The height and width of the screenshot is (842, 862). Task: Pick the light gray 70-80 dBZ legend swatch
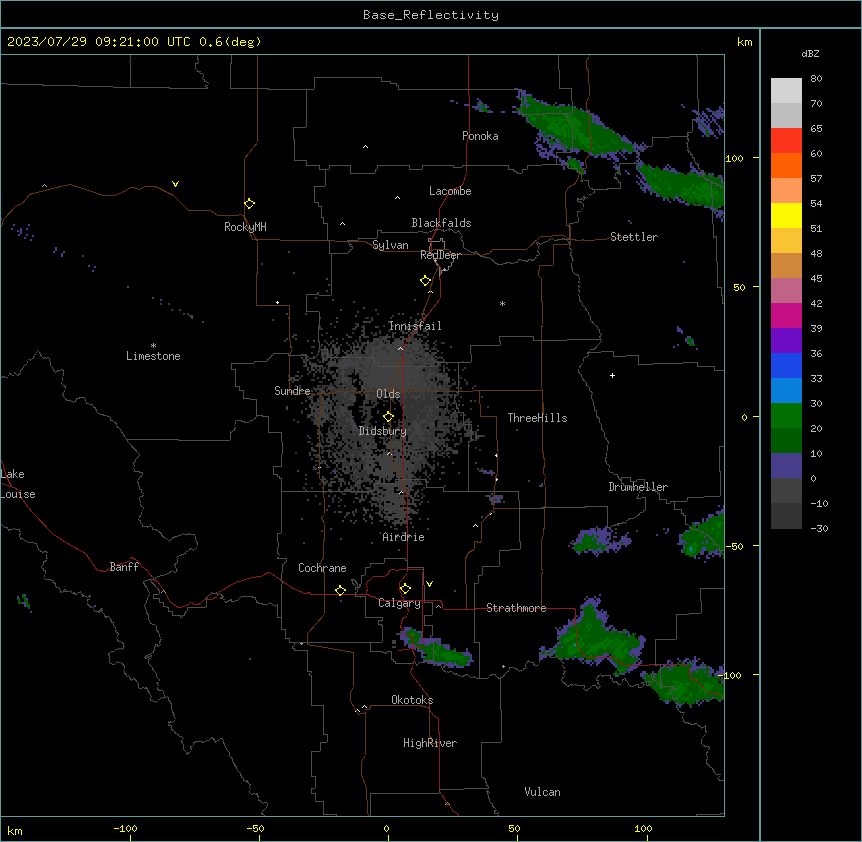(786, 91)
